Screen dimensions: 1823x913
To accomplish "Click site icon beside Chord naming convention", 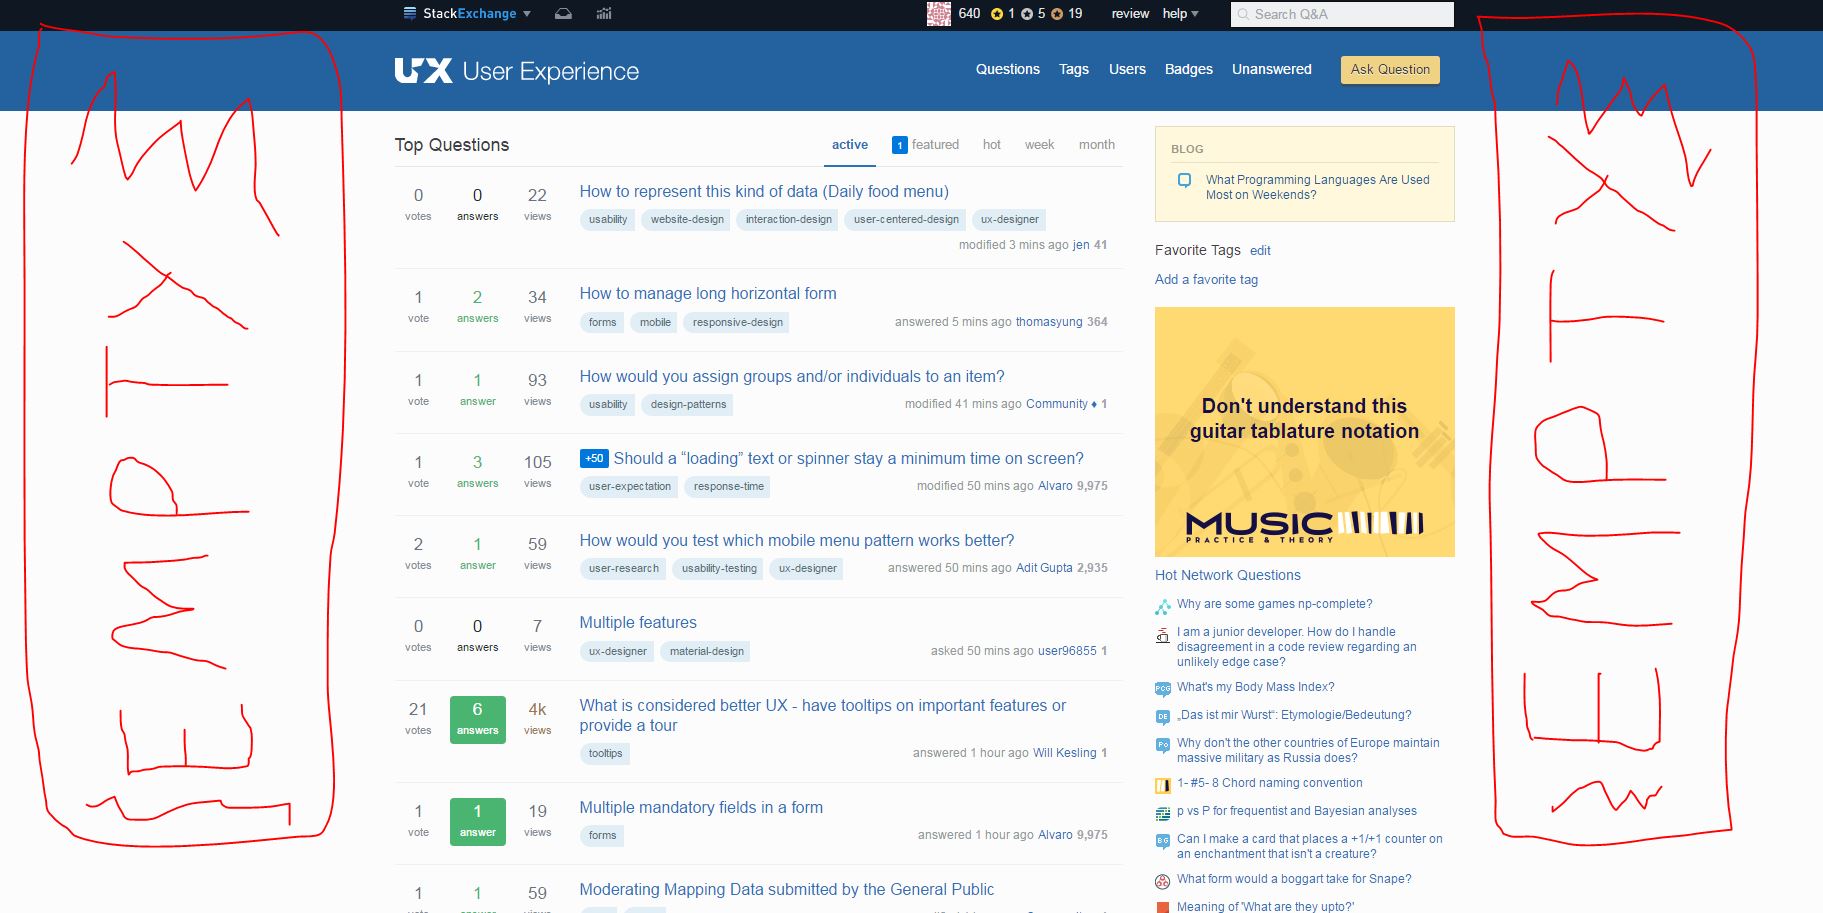I will [1162, 785].
